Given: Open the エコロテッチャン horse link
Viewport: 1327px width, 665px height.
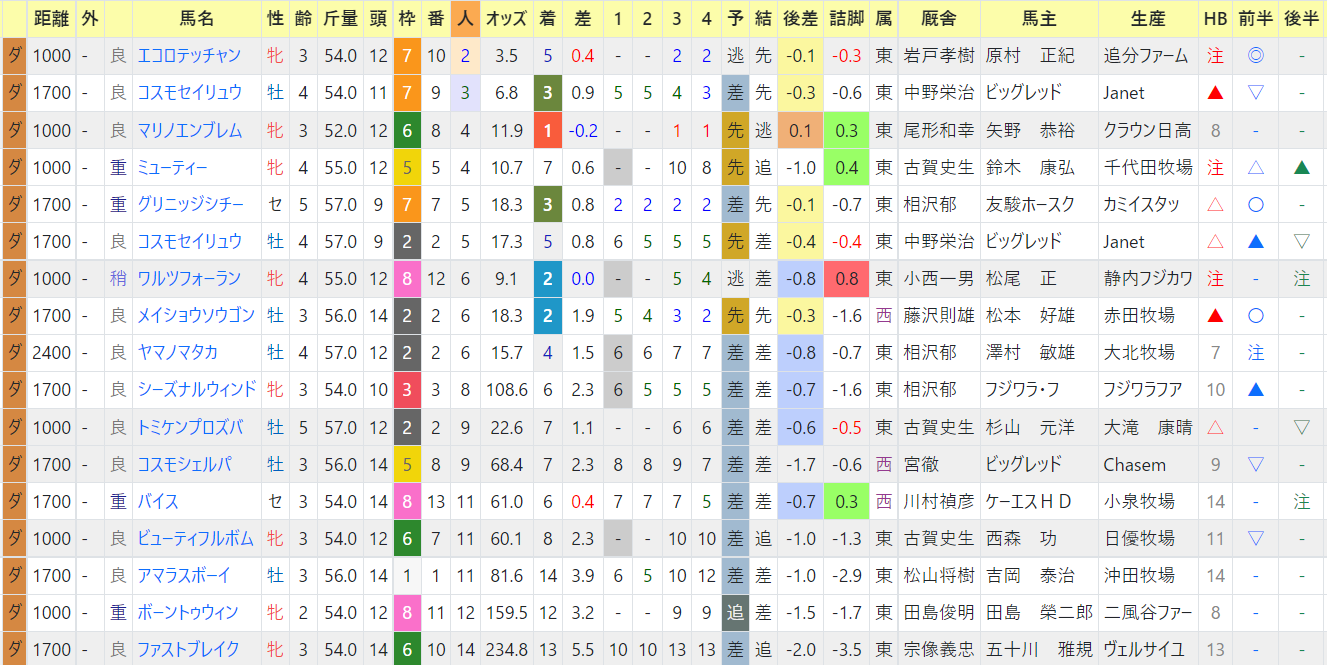Looking at the screenshot, I should pyautogui.click(x=188, y=56).
